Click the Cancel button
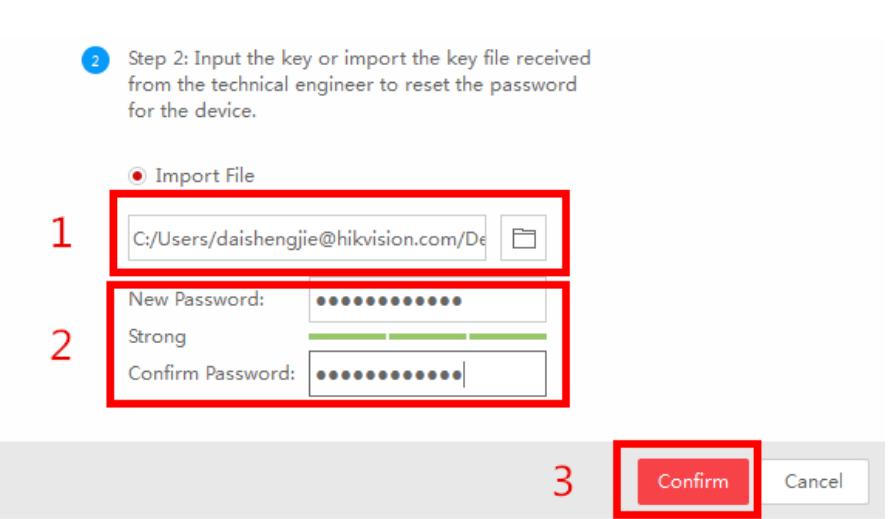The width and height of the screenshot is (889, 519). 813,481
